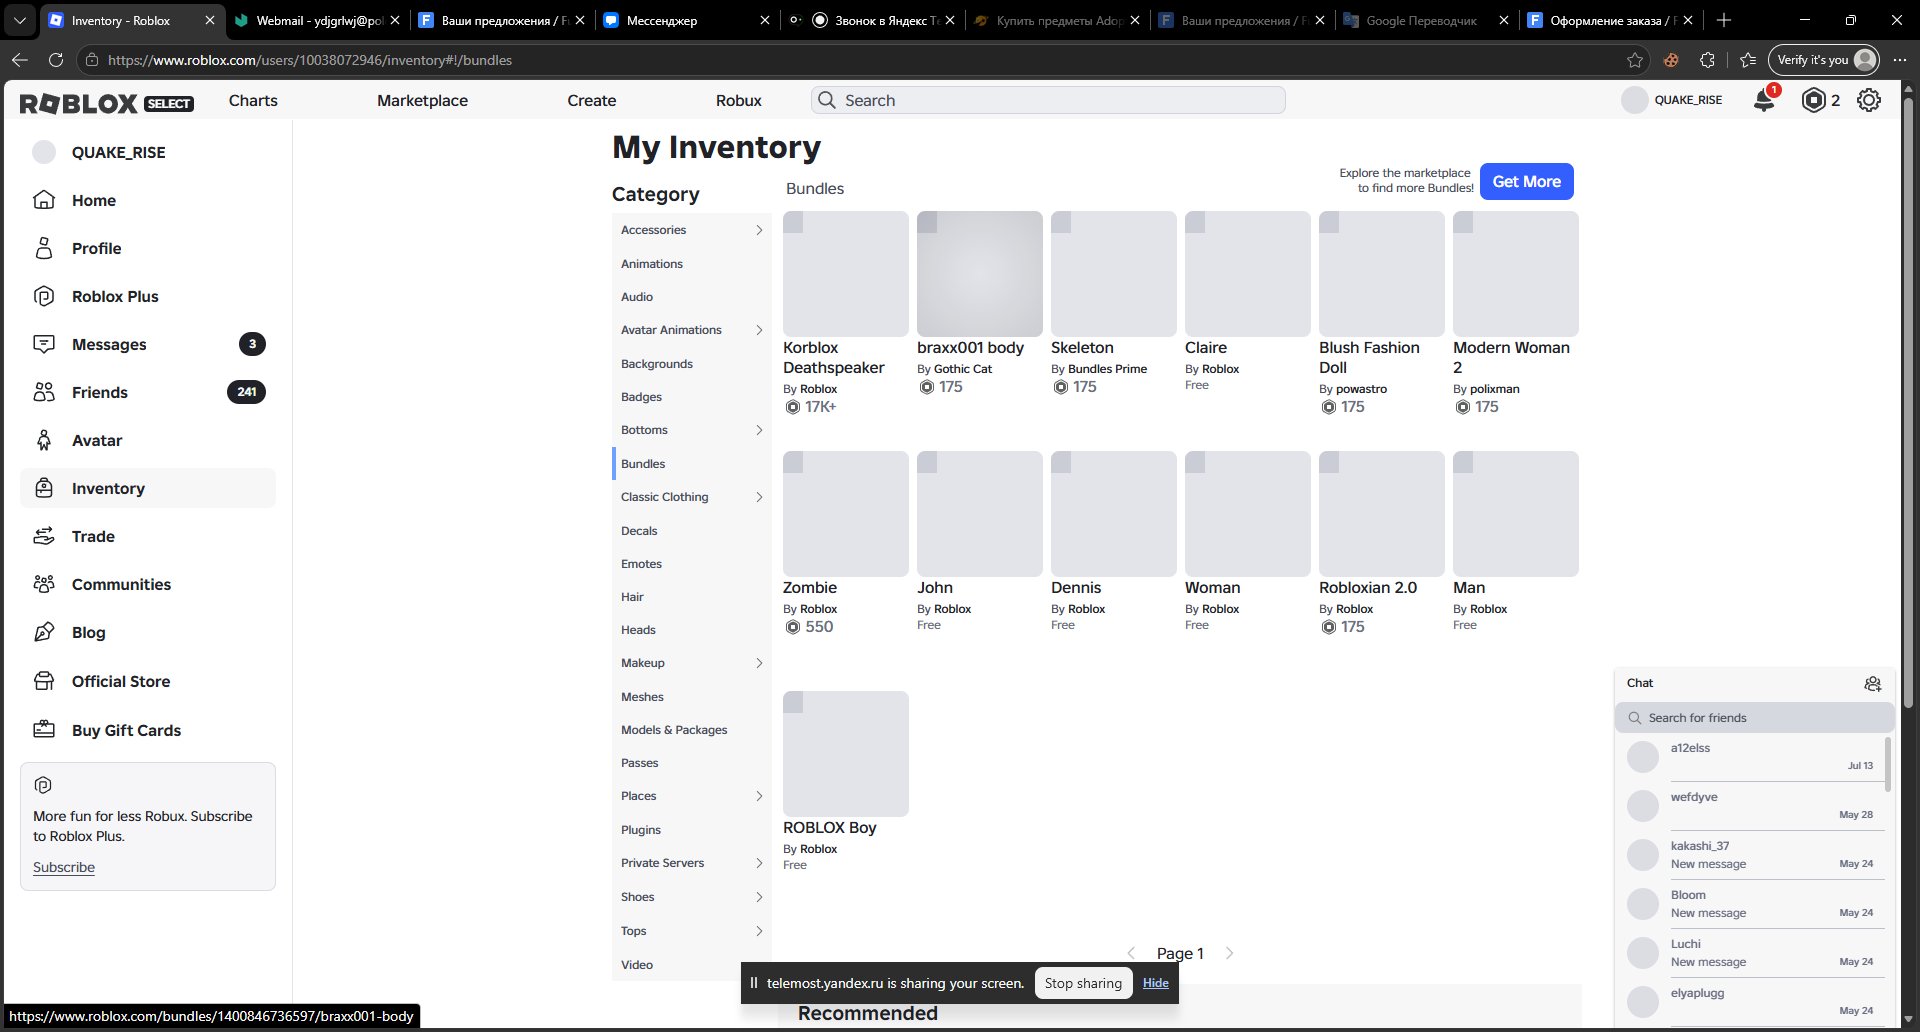Open notifications via the bell icon
Screen dimensions: 1920x1032
click(1765, 100)
